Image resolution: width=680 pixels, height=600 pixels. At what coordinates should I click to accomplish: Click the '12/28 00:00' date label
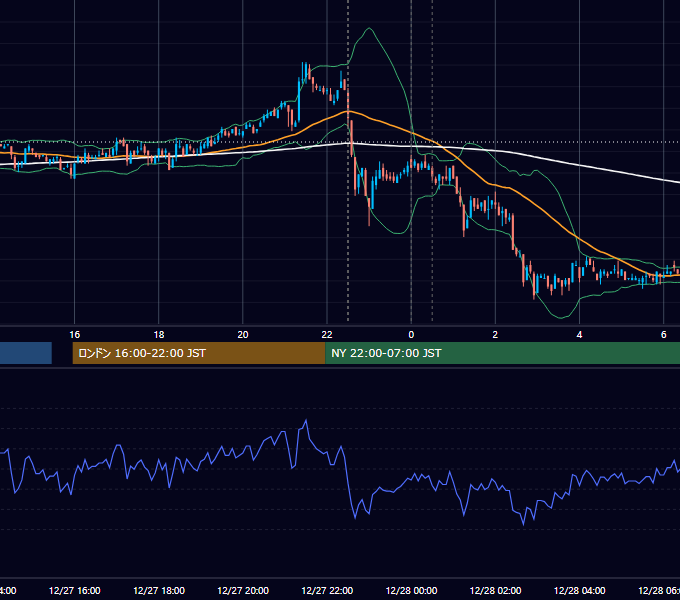pos(411,590)
